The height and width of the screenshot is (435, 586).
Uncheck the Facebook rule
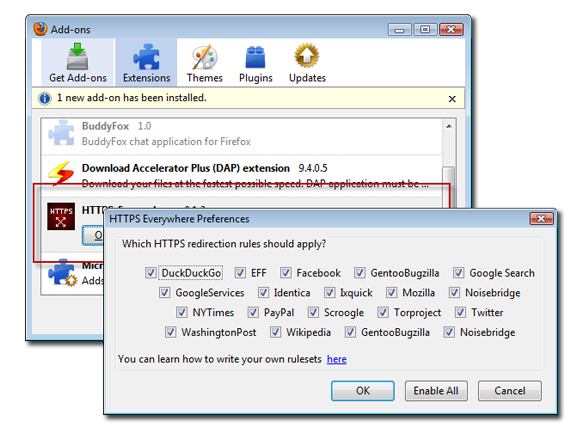point(286,273)
